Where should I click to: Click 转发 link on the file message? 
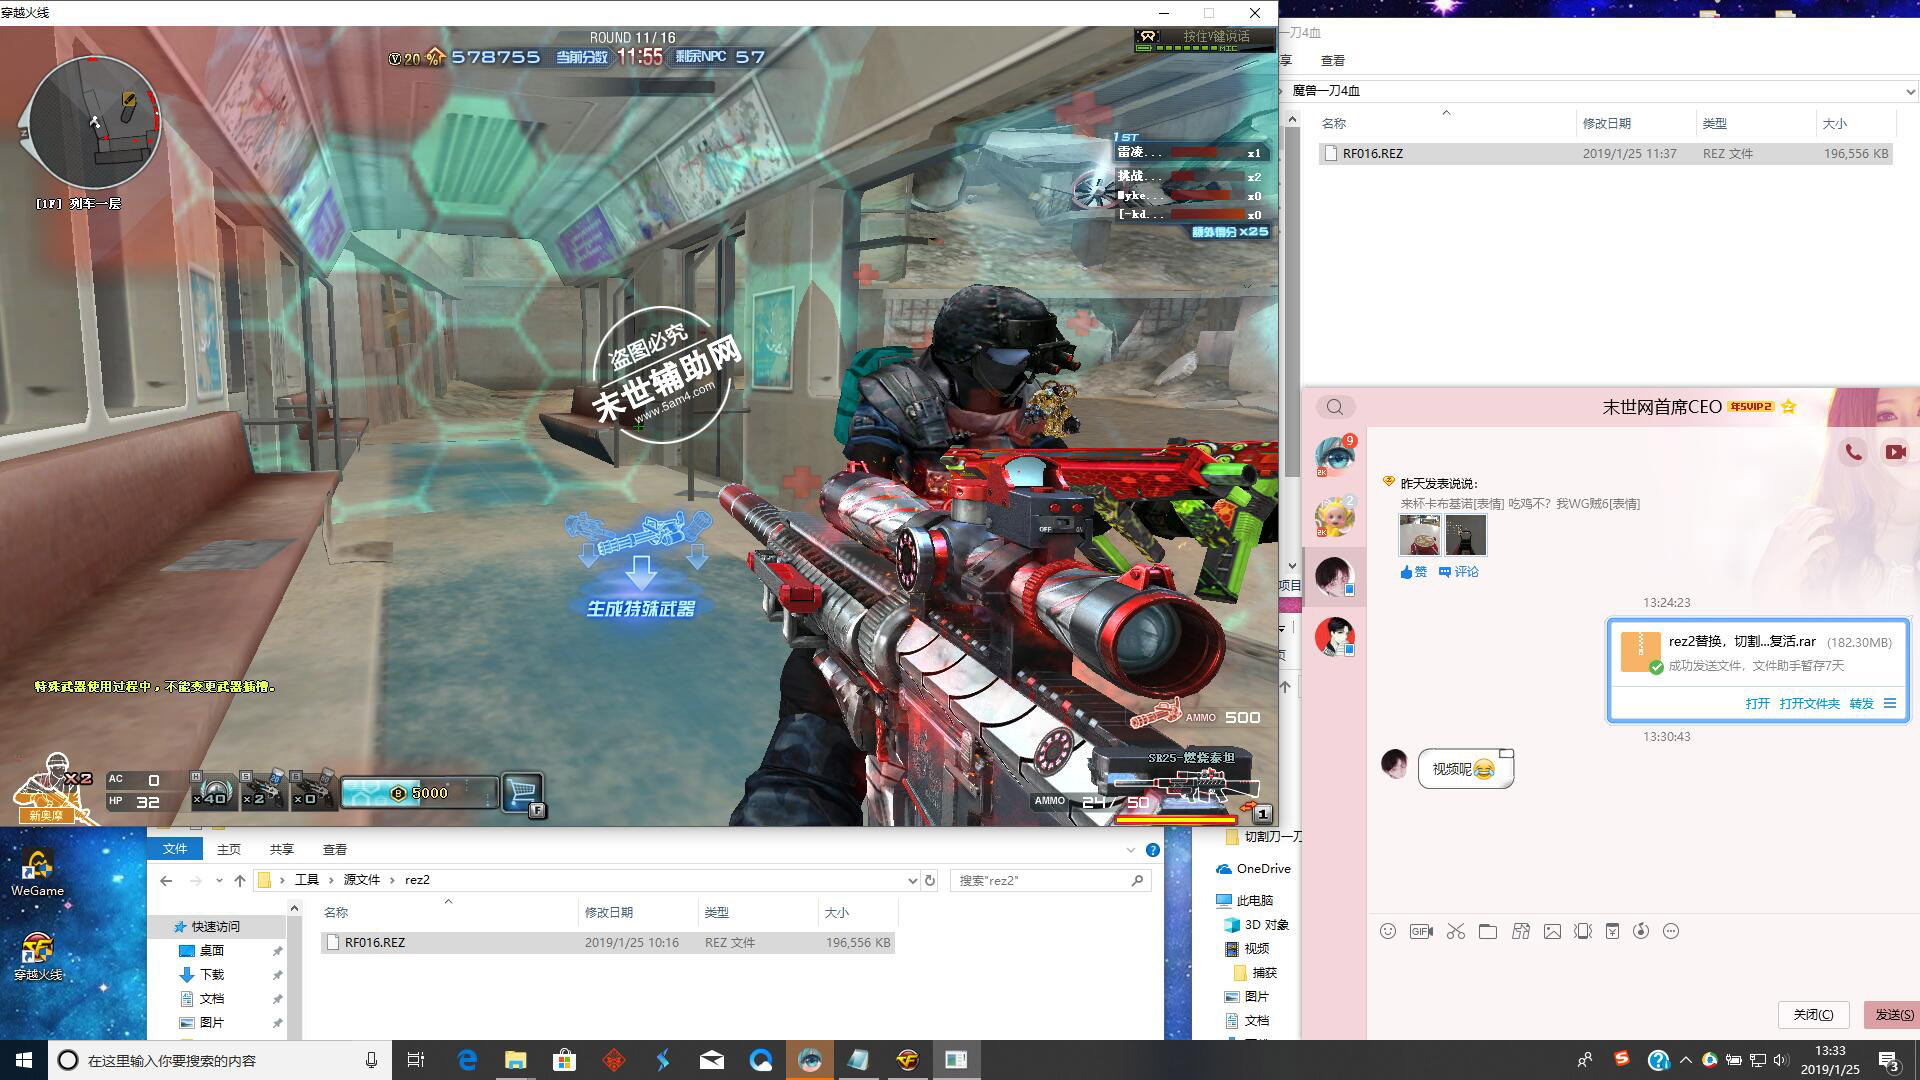click(x=1861, y=703)
